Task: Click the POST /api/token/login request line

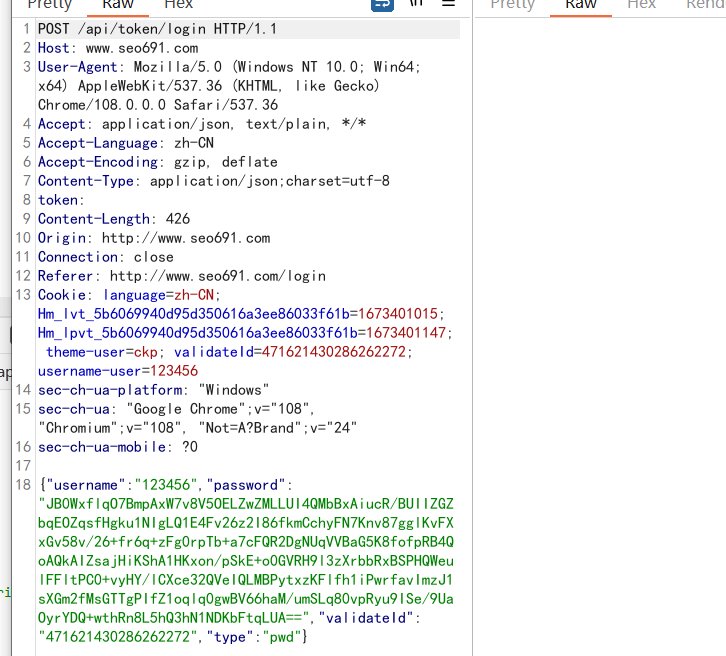Action: click(x=150, y=29)
